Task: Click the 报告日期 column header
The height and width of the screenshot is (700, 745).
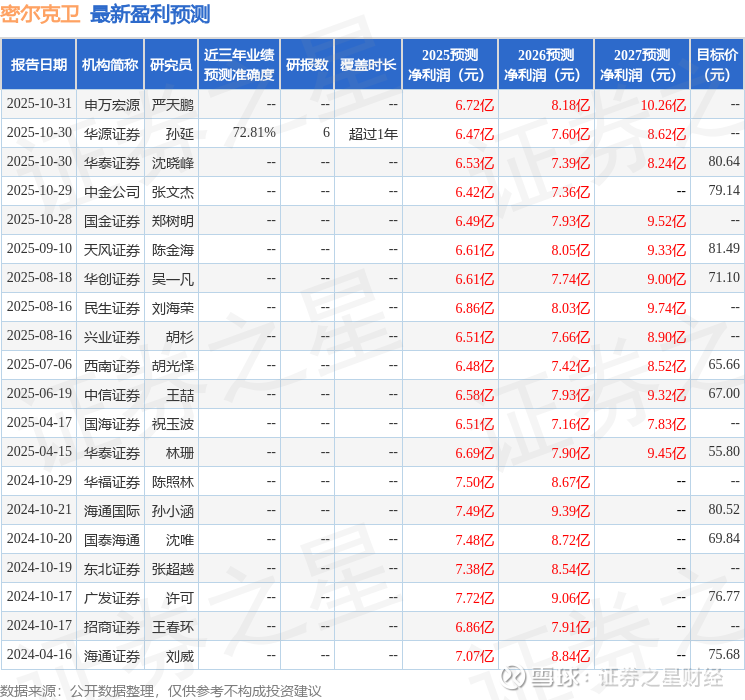Action: pyautogui.click(x=39, y=65)
